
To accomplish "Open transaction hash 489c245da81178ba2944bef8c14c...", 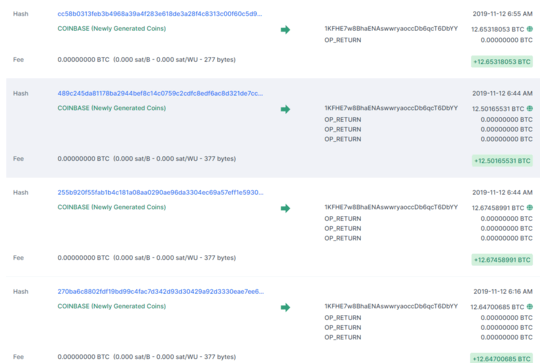I will click(x=160, y=93).
